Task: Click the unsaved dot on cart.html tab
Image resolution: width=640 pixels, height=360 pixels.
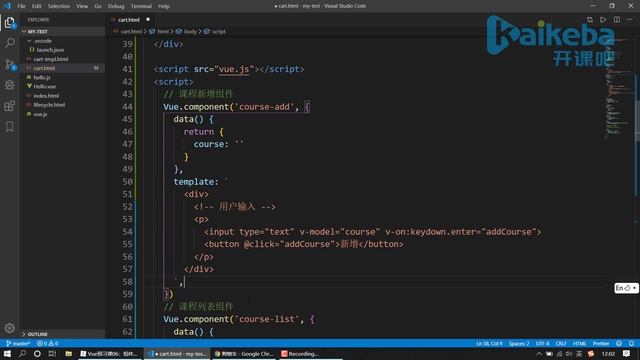Action: coord(148,19)
